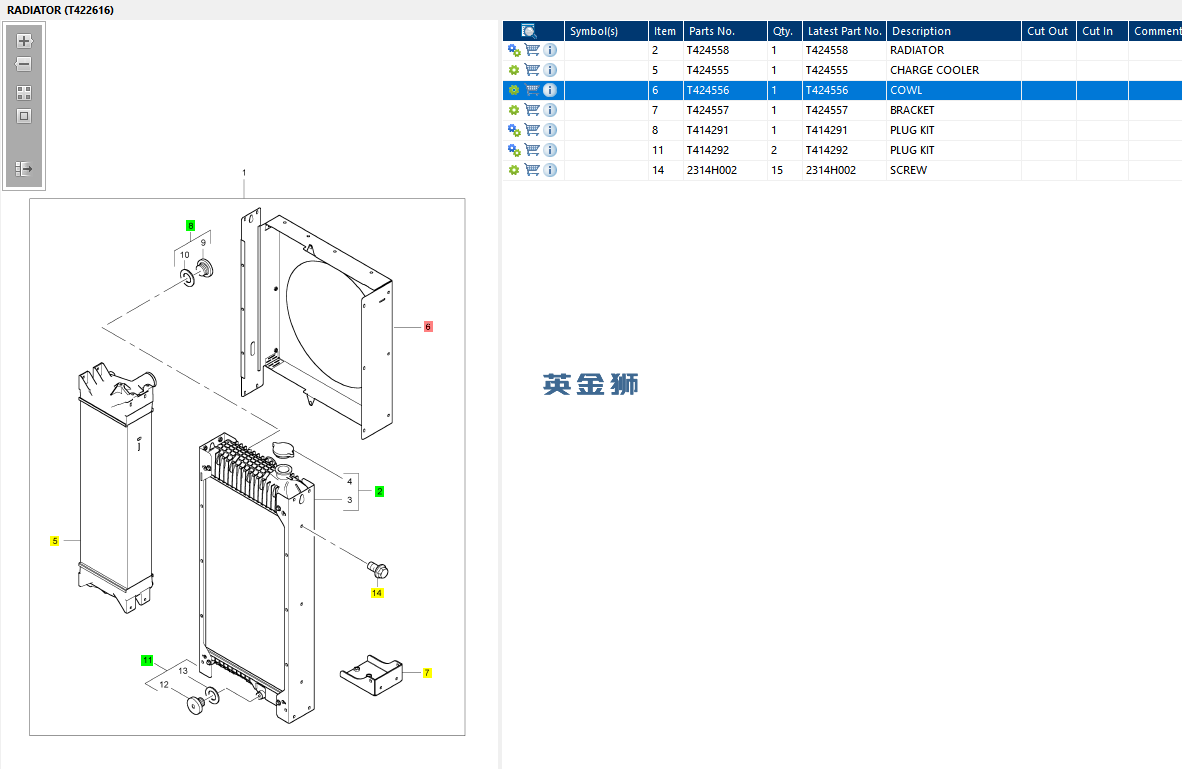Click the Cut In column header
Viewport: 1182px width, 769px height.
tap(1102, 31)
